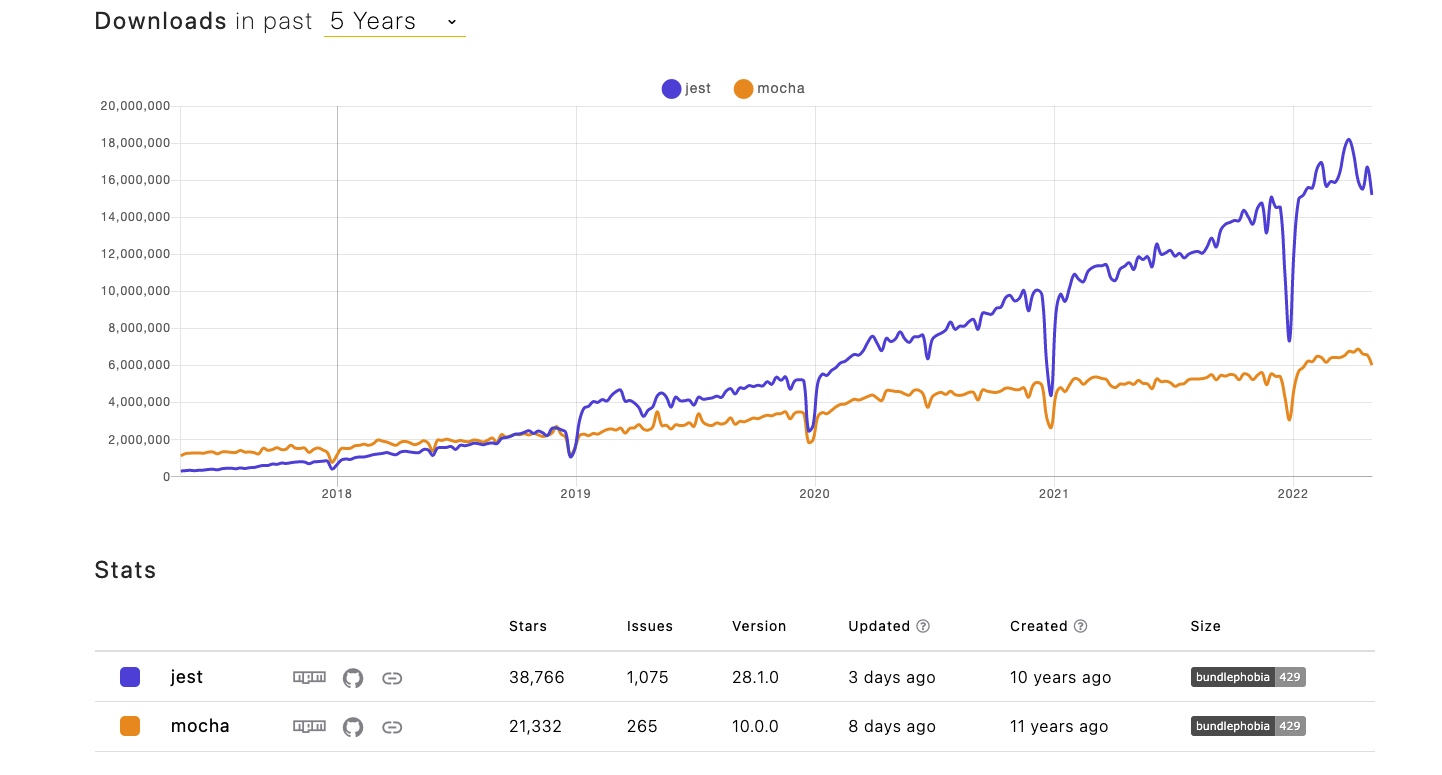Open the jest npm page icon
Viewport: 1442px width, 775px height.
310,677
